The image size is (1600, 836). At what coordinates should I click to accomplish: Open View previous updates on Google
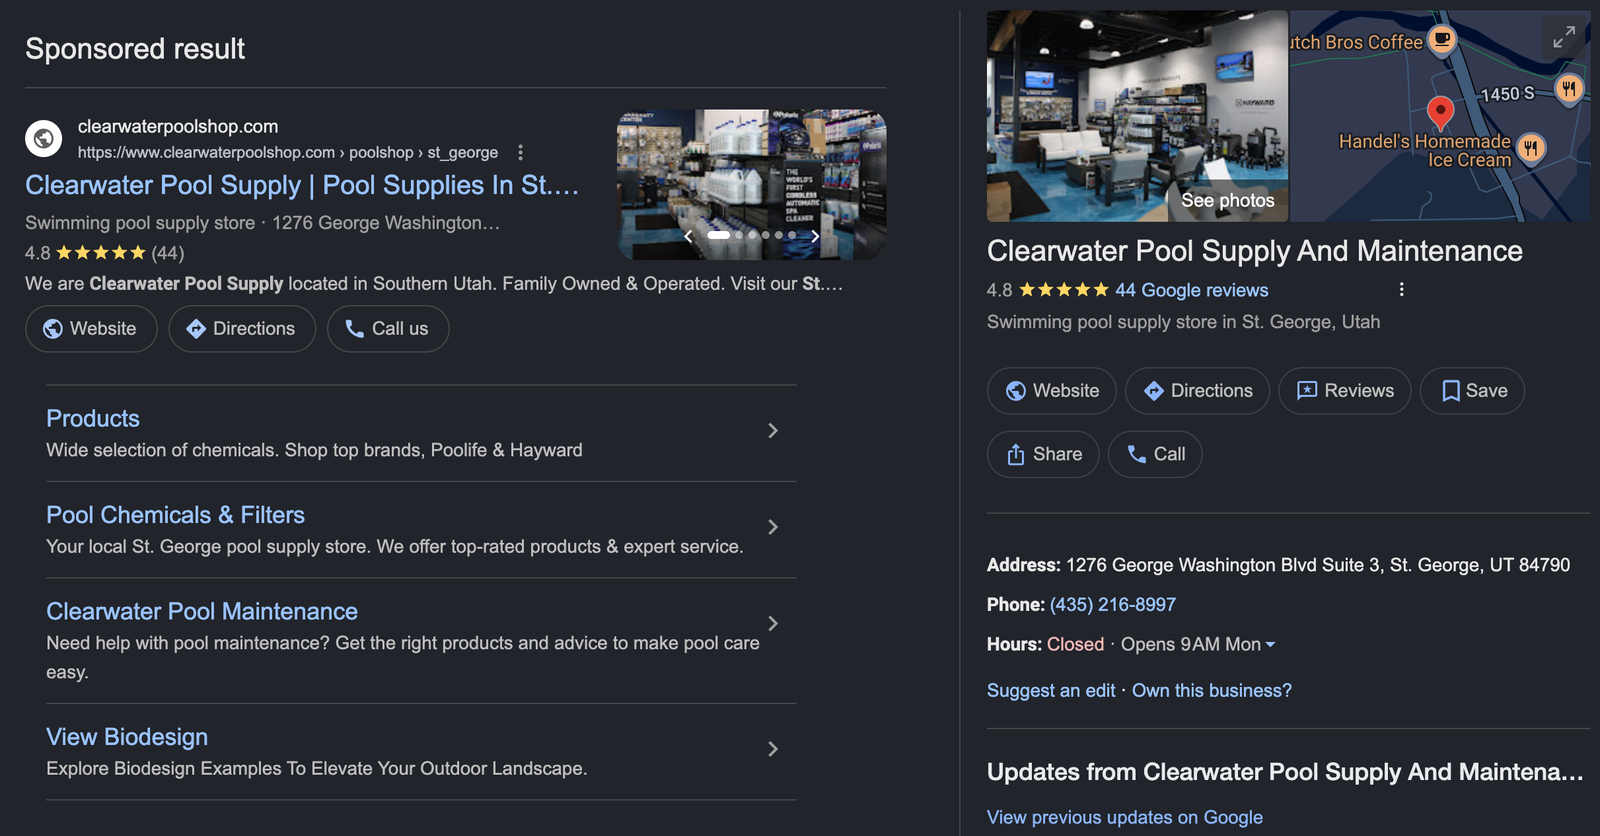[1125, 817]
